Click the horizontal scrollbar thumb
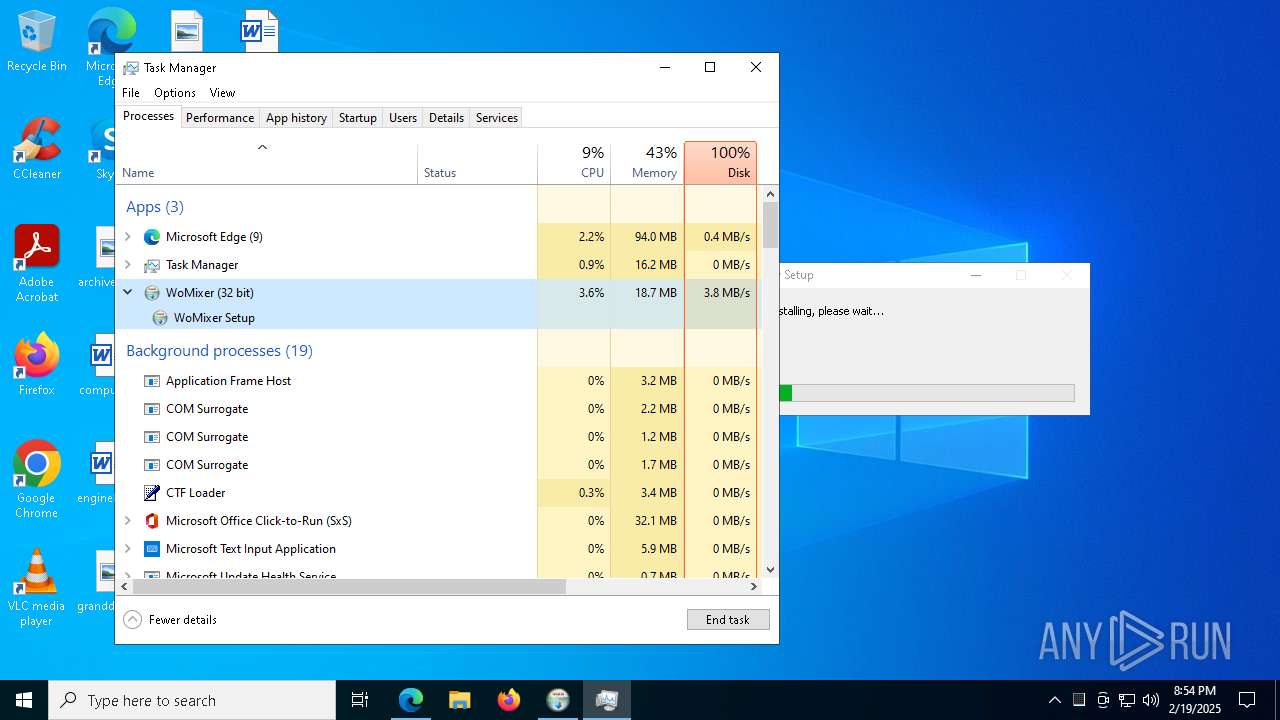Viewport: 1280px width, 720px height. tap(349, 587)
